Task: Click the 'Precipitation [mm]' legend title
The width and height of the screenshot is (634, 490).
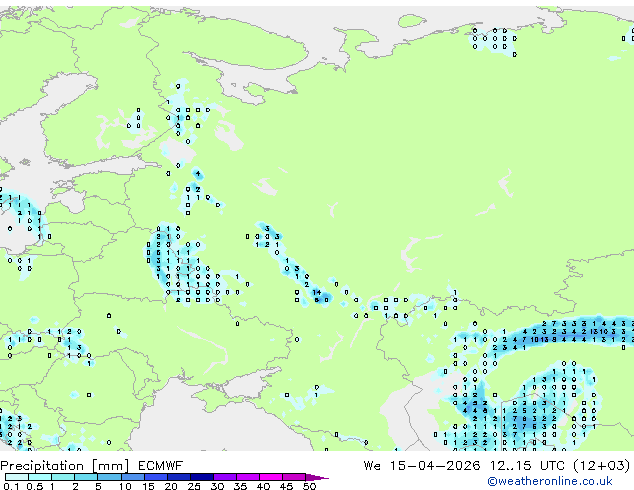Action: point(65,466)
